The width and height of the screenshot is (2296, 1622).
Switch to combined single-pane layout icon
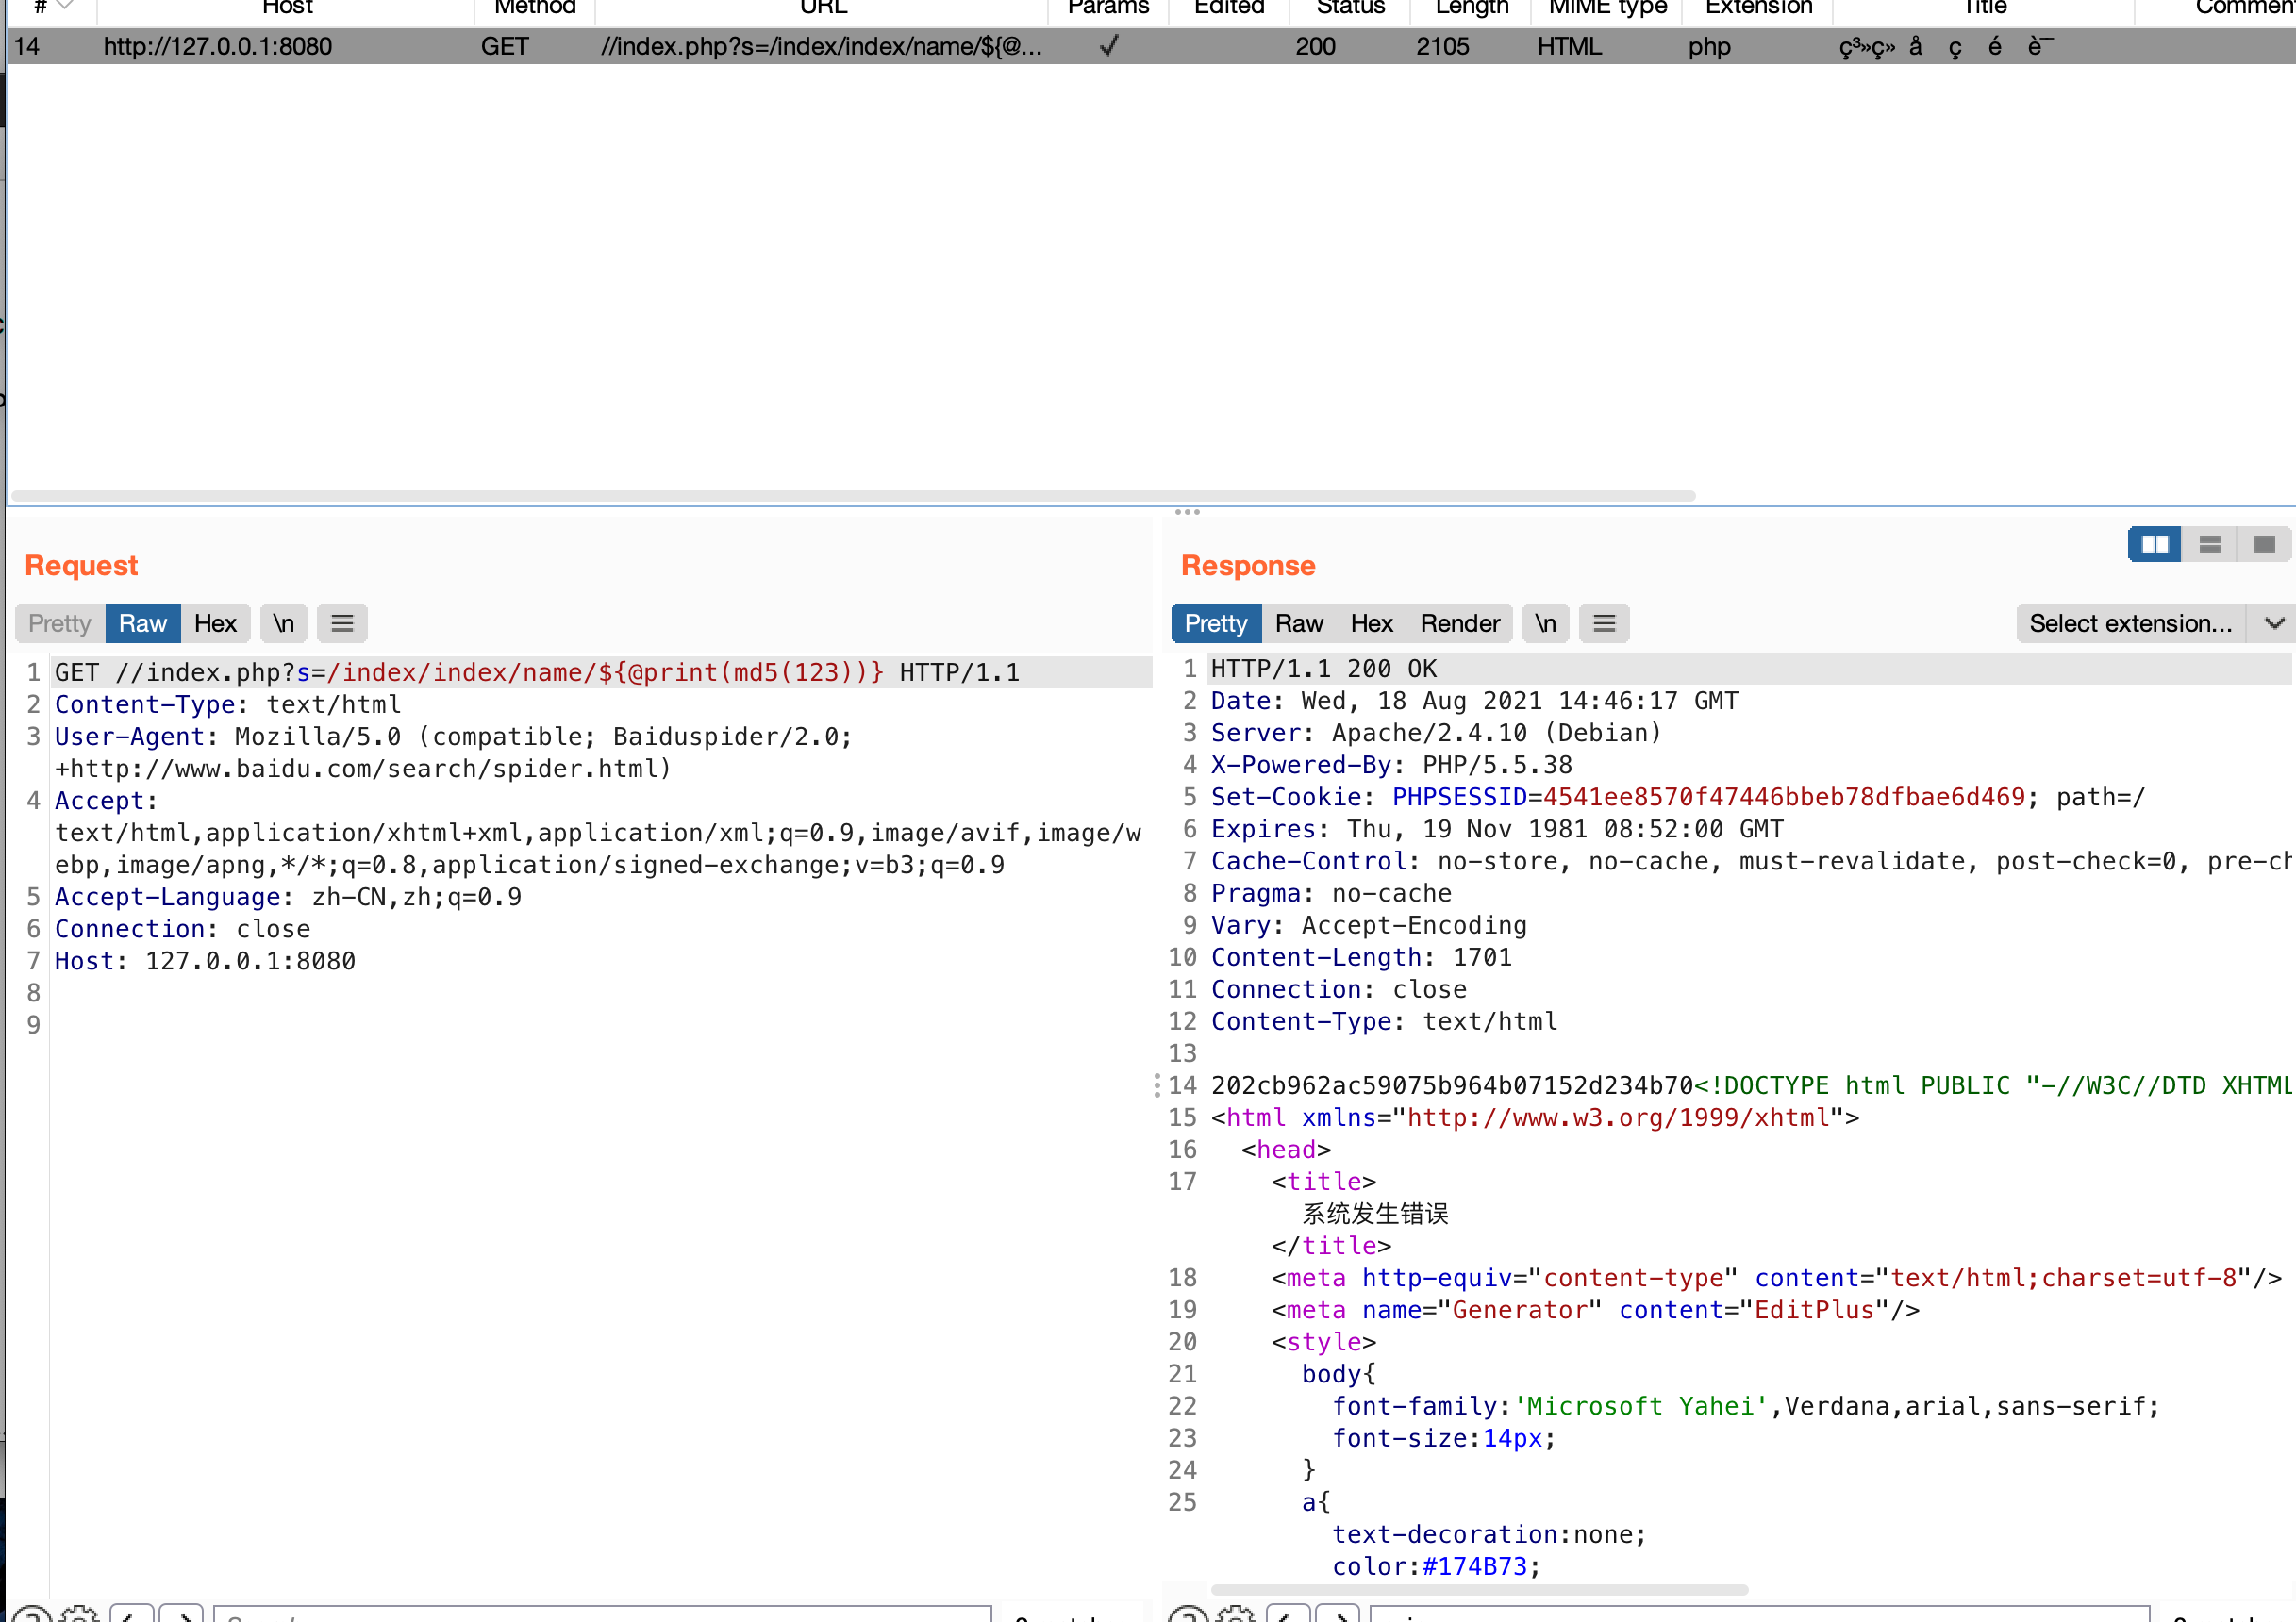(2264, 544)
